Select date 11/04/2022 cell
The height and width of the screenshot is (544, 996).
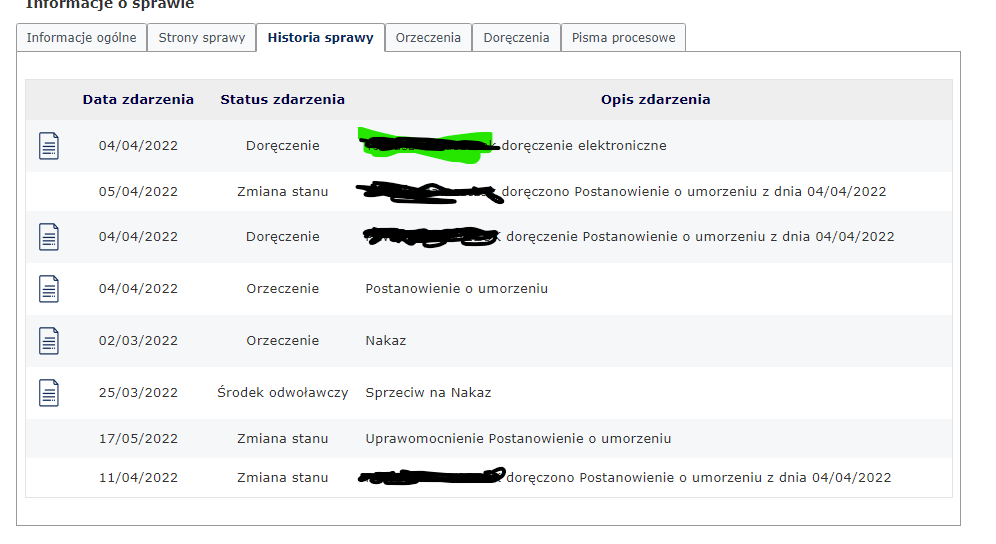138,478
